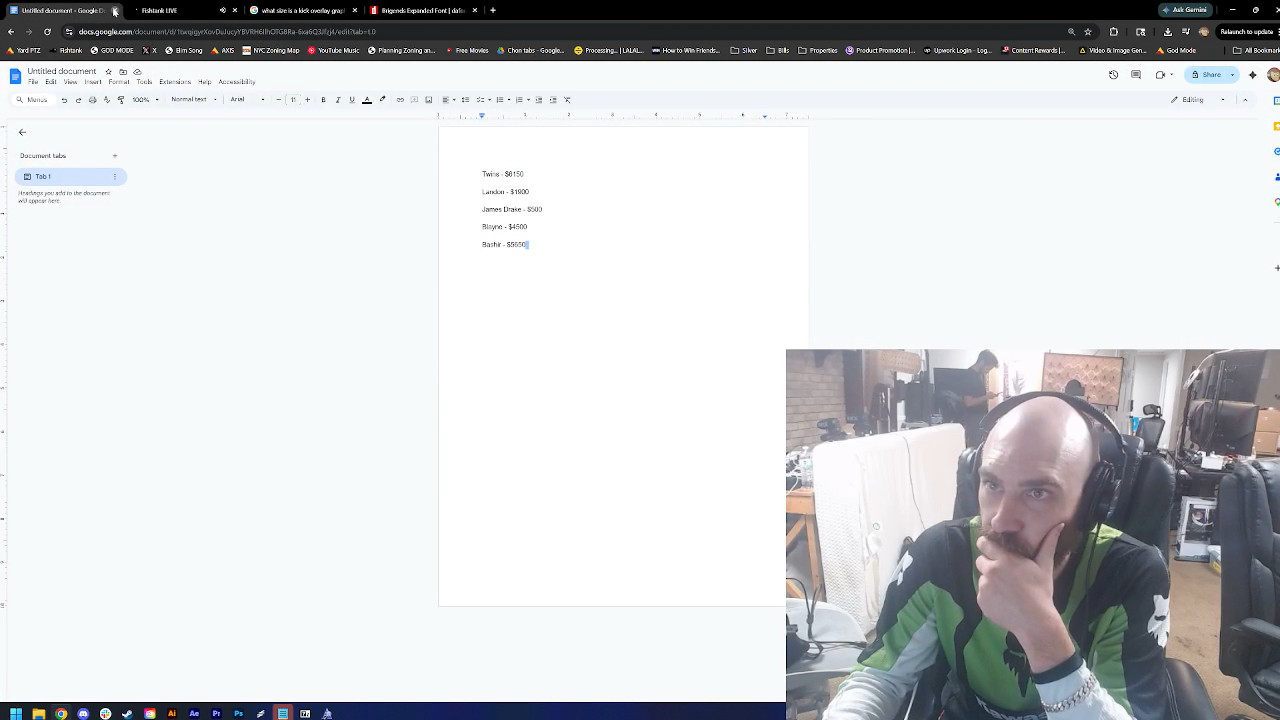This screenshot has height=720, width=1280.
Task: Decrease indent with the toolbar icon
Action: click(539, 100)
